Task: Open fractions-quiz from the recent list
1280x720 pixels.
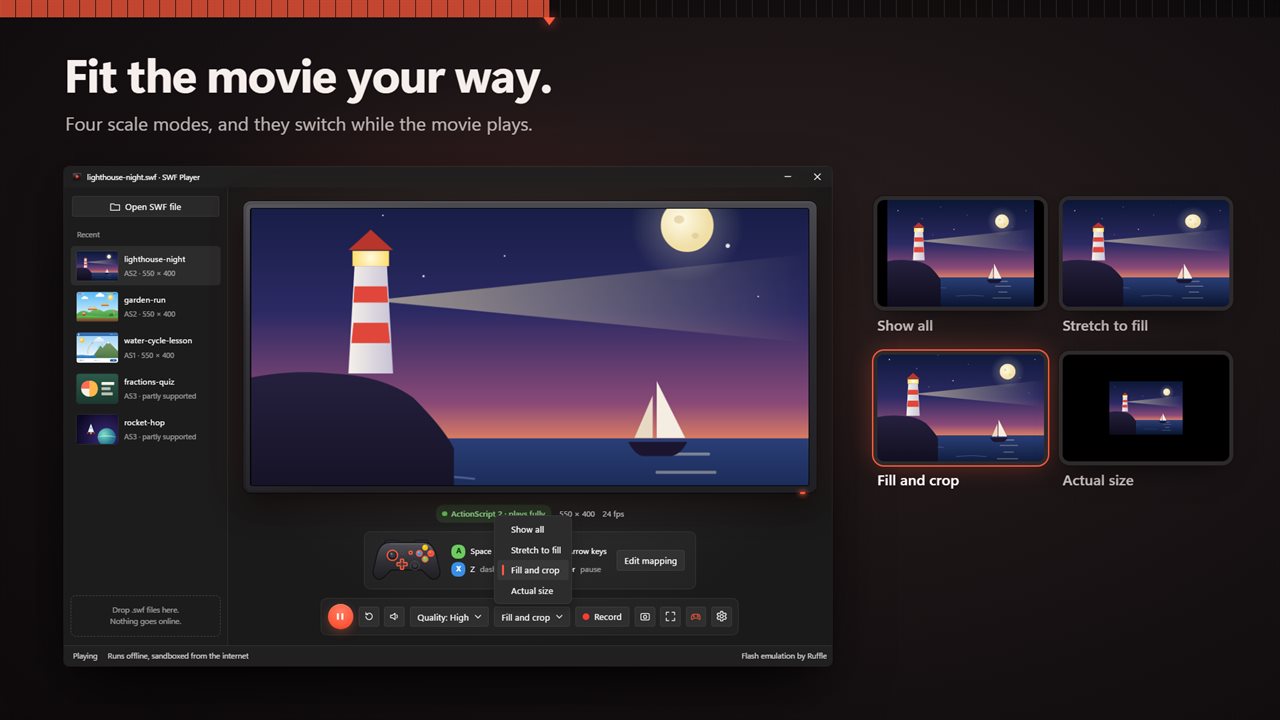Action: [146, 389]
